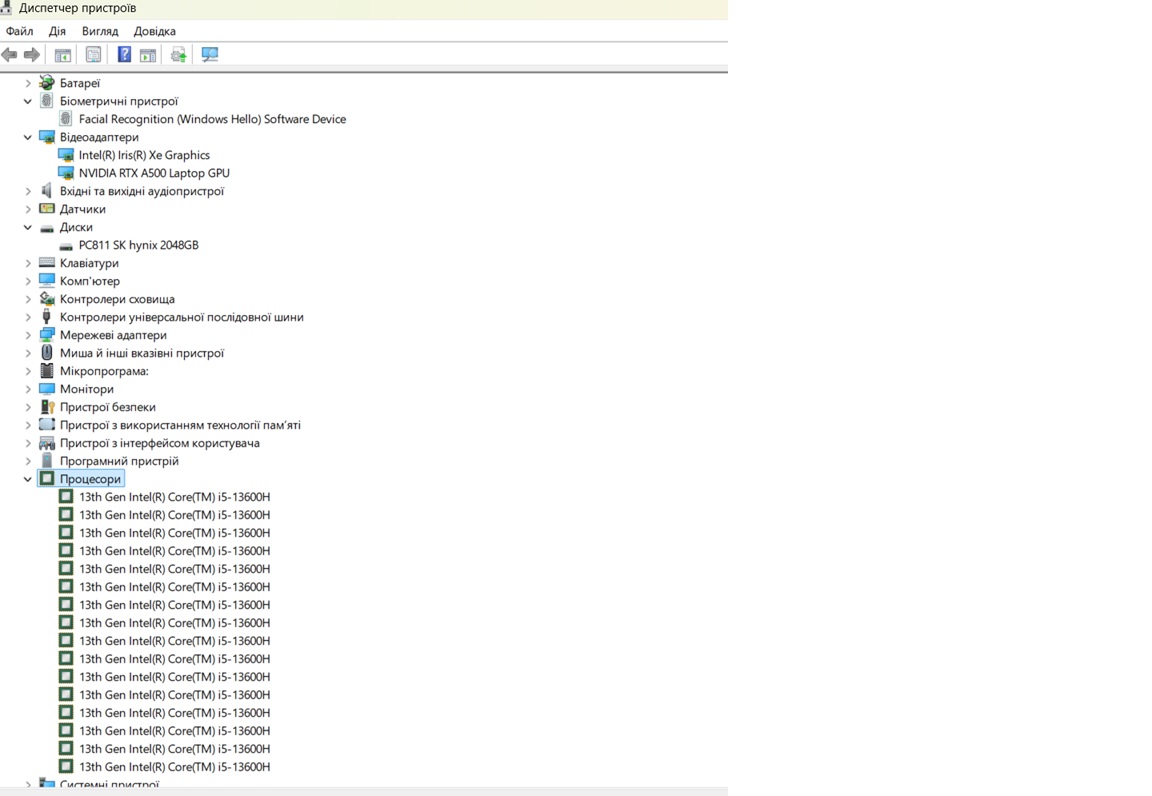Click the Facial Recognition device icon

(x=66, y=118)
